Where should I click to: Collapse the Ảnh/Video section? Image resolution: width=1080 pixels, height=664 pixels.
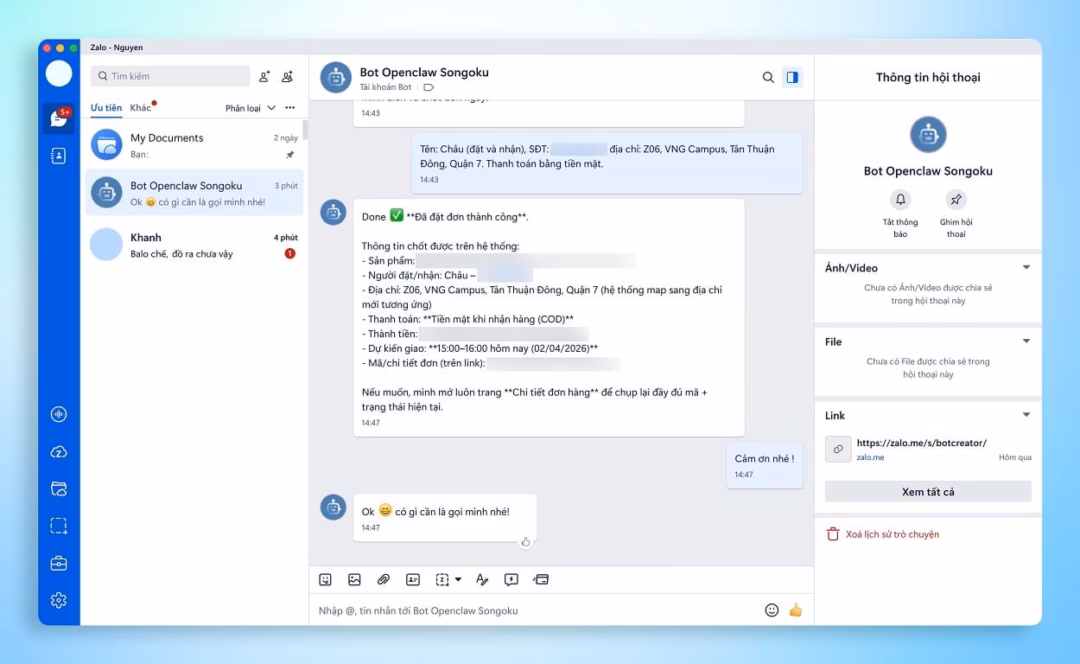click(1026, 267)
